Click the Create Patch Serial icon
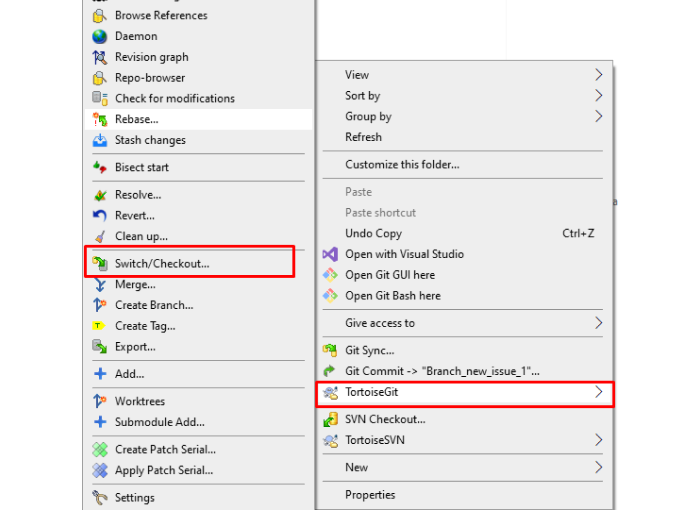The image size is (700, 510). tap(100, 450)
